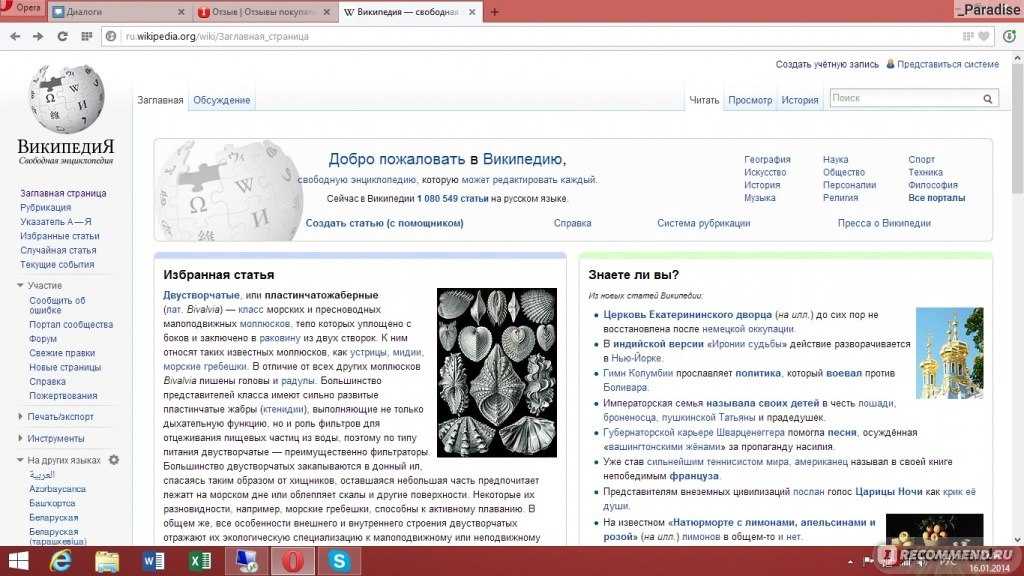
Task: Open the Спорт portal link
Action: pyautogui.click(x=921, y=159)
